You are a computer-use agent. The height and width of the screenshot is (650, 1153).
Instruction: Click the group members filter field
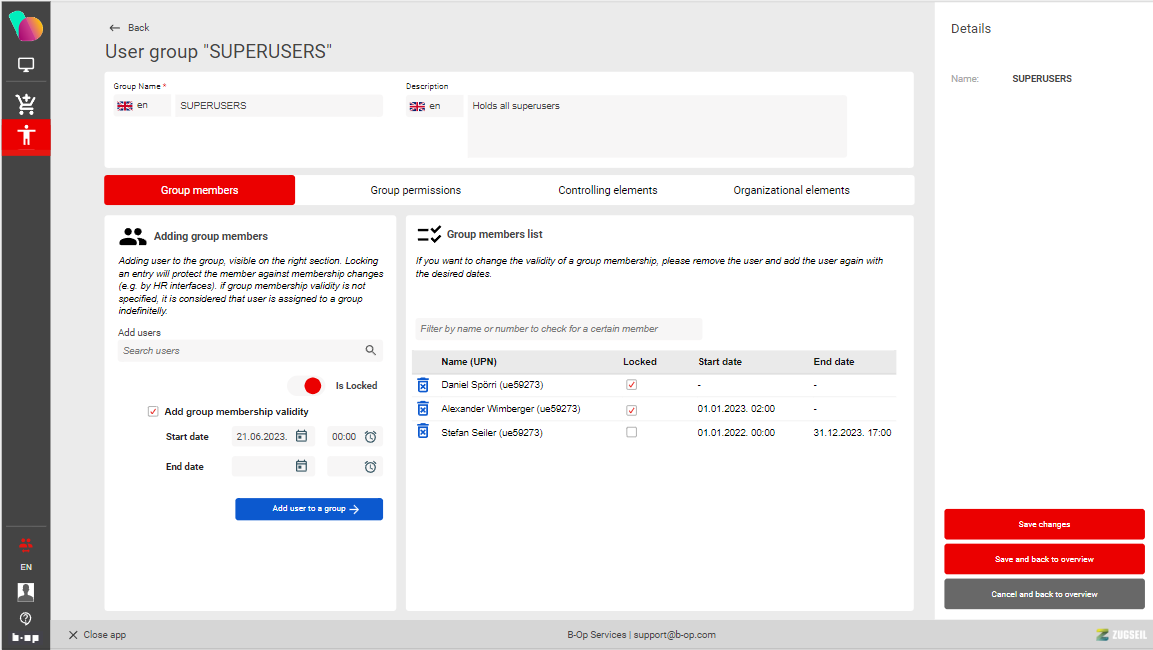click(558, 329)
